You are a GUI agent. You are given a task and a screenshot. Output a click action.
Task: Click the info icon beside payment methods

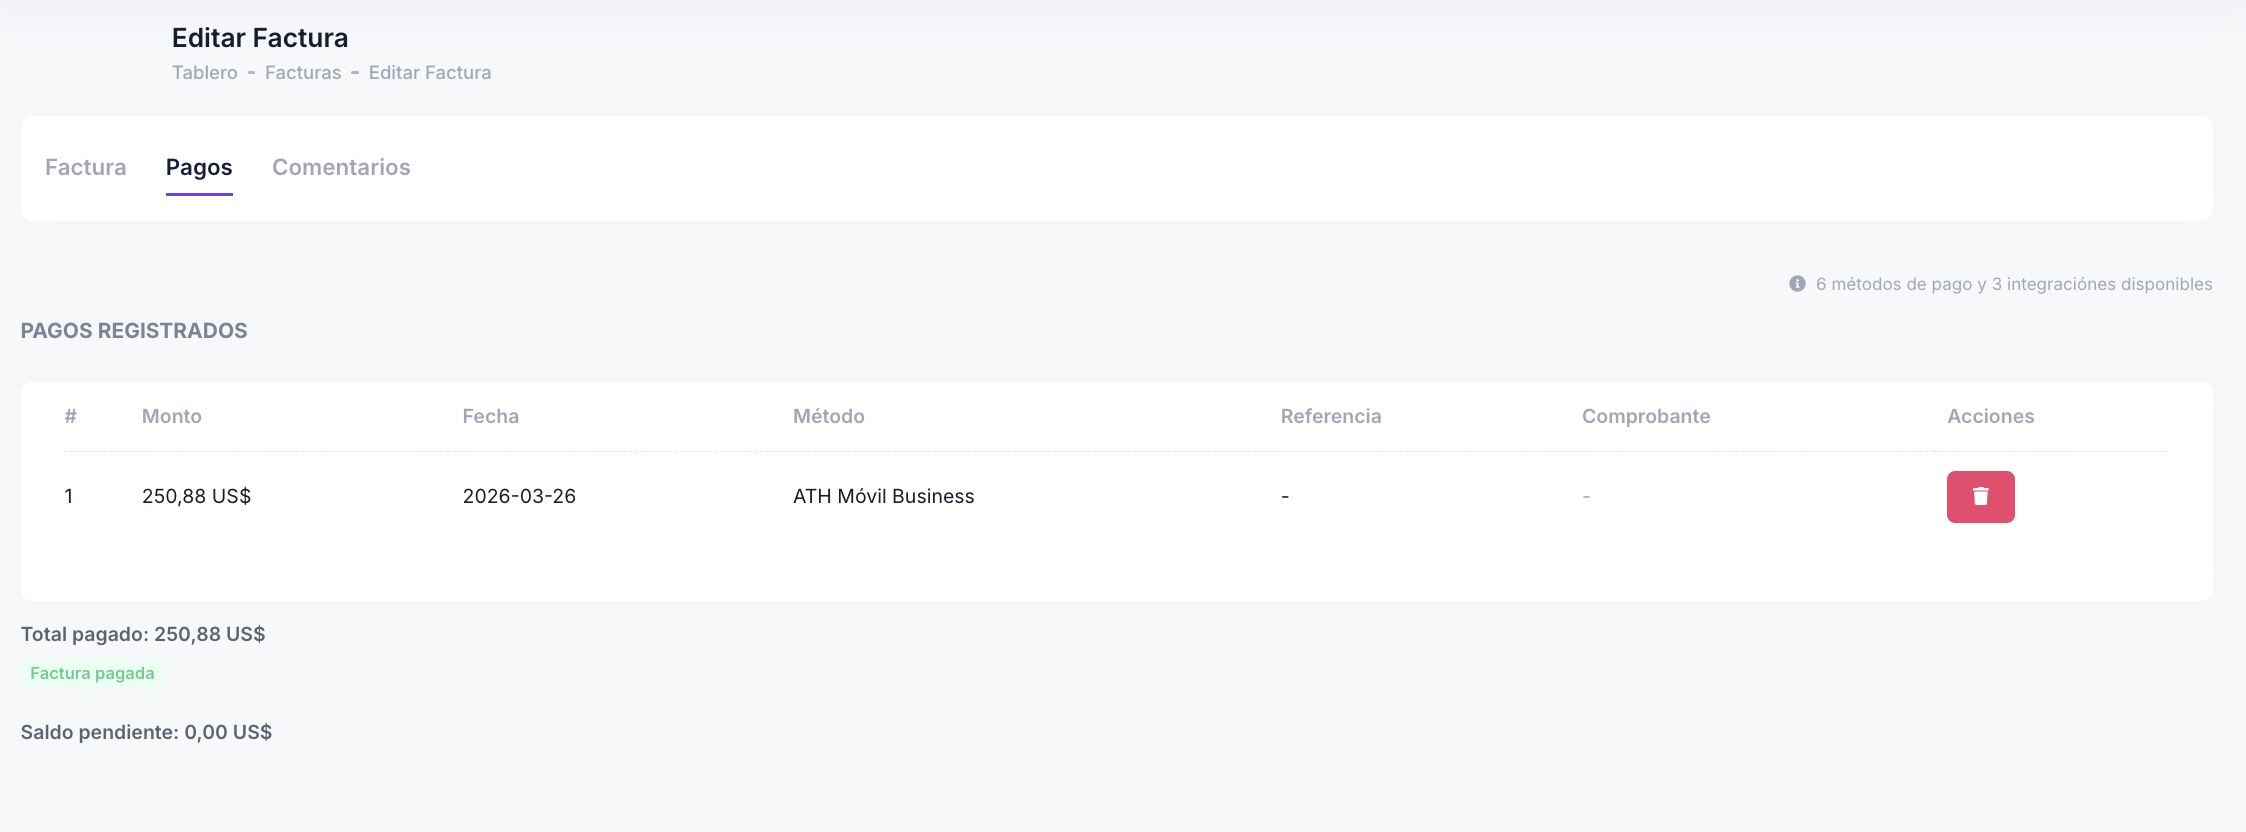tap(1797, 284)
